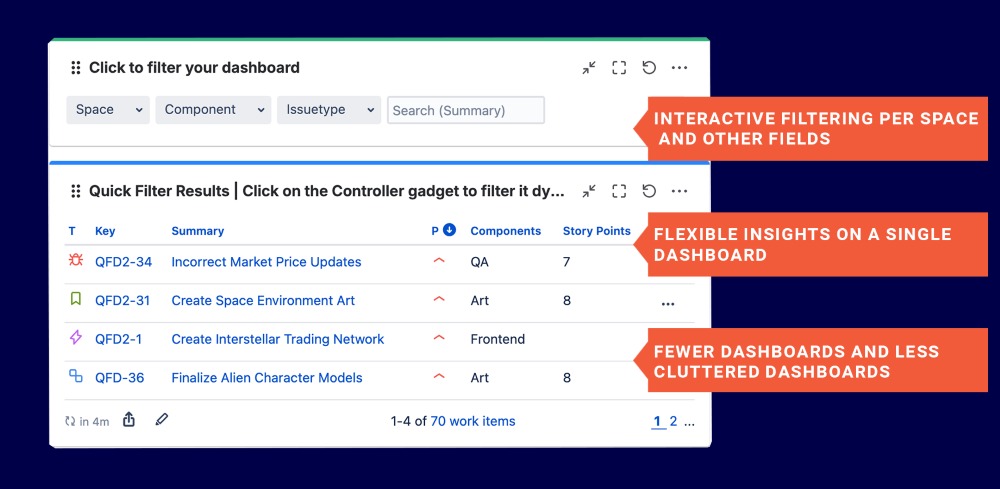Click the 'Click to filter your dashboard' title
1000x489 pixels.
(195, 68)
